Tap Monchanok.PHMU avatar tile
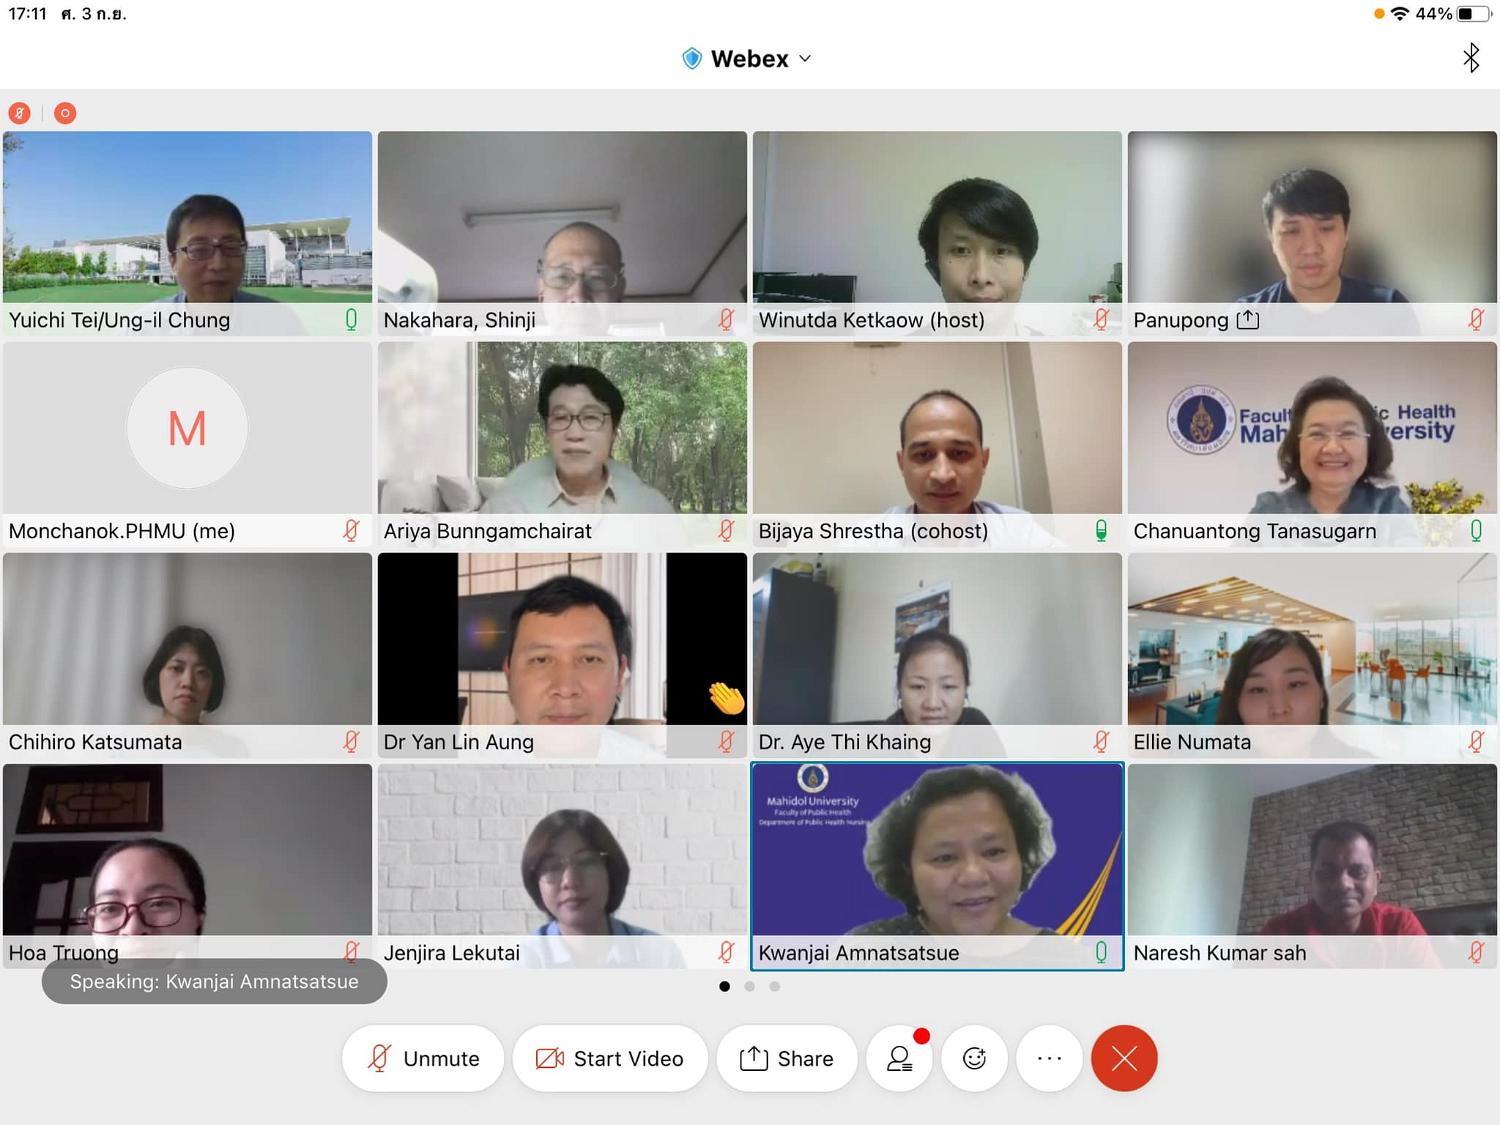Screen dimensions: 1500x1125 (x=187, y=444)
